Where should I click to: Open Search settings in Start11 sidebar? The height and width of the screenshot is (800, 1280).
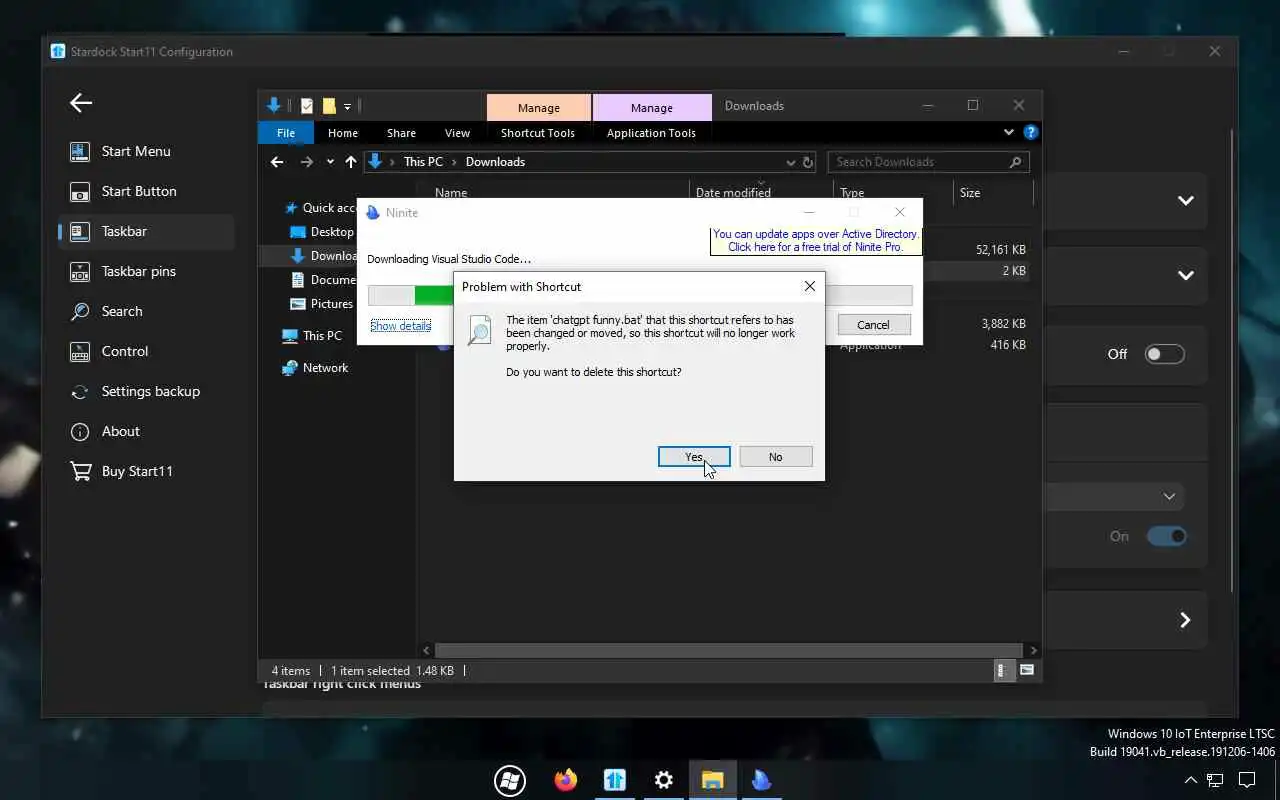coord(121,311)
